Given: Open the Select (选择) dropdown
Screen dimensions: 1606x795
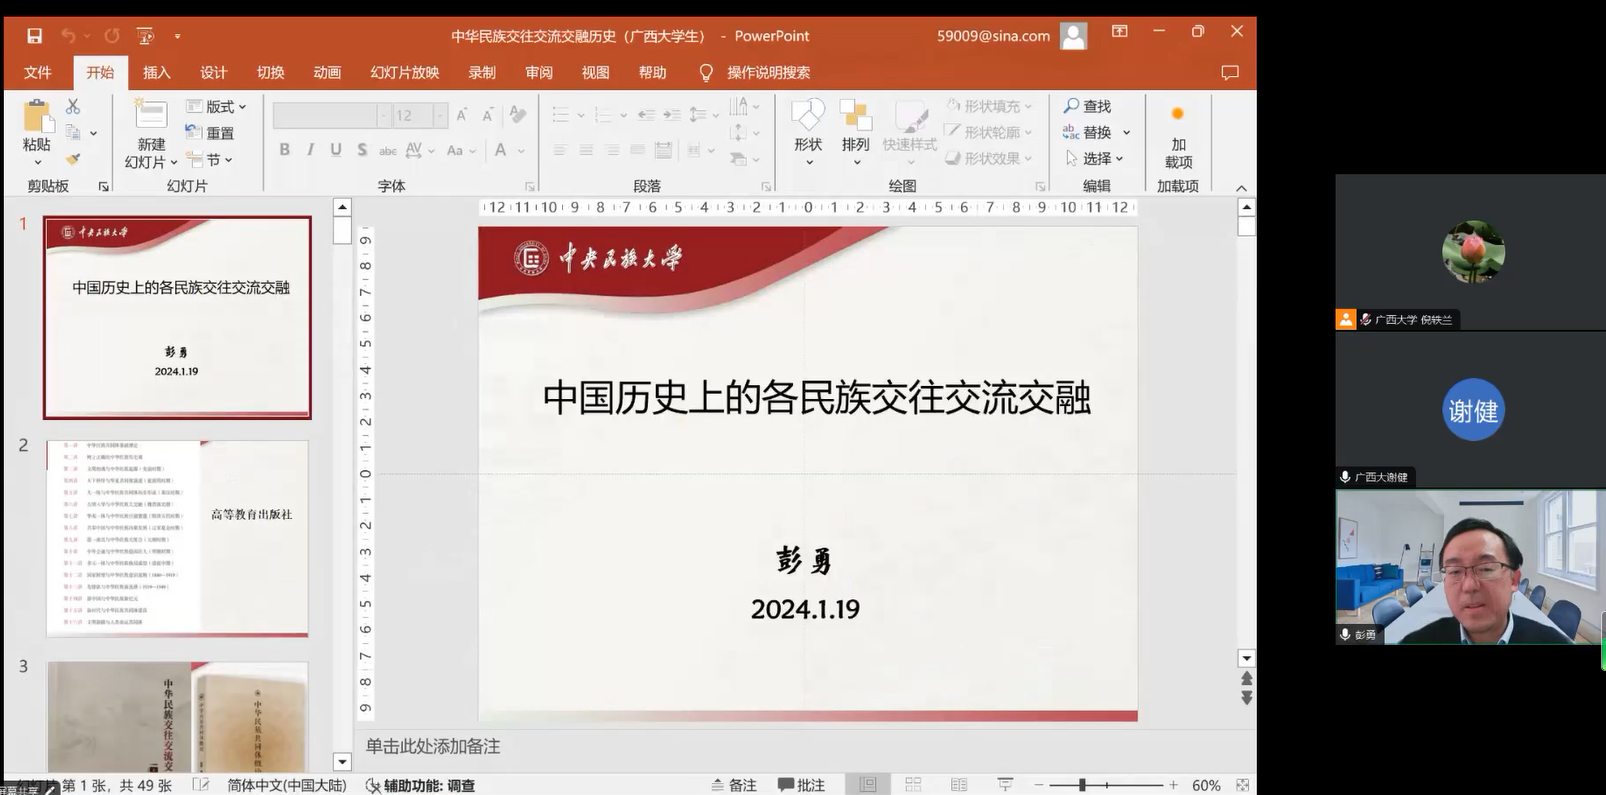Looking at the screenshot, I should [1096, 158].
